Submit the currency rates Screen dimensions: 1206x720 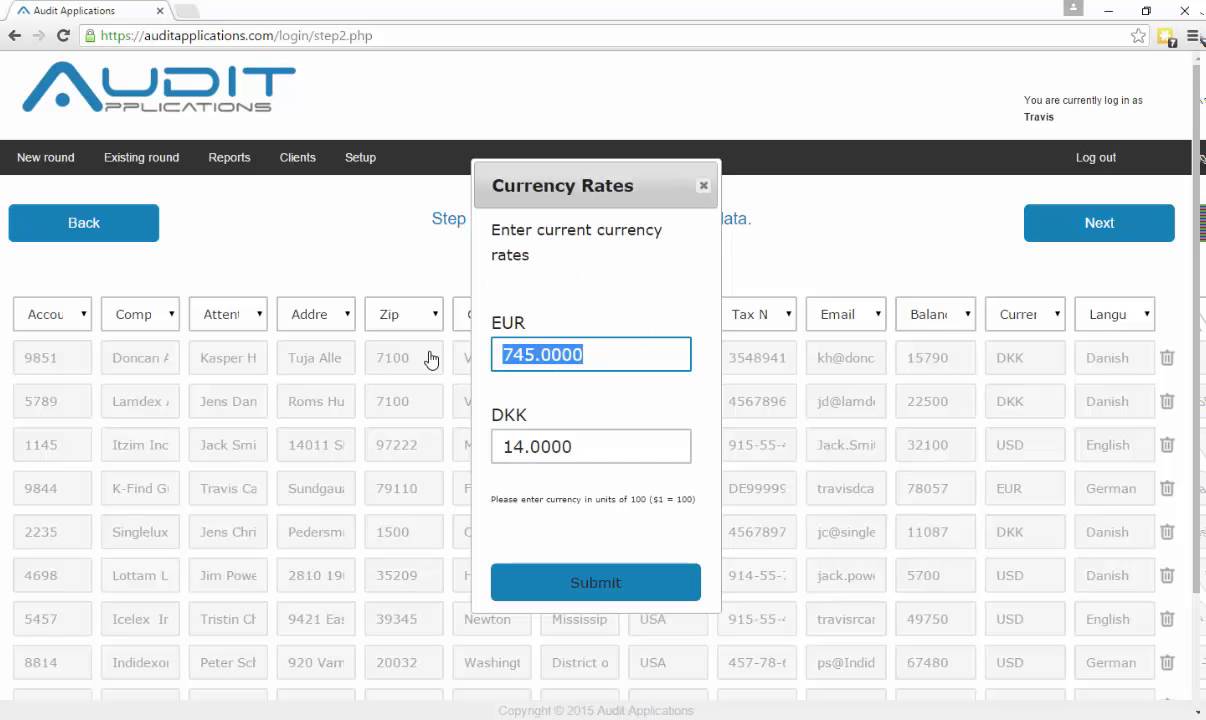(x=596, y=582)
